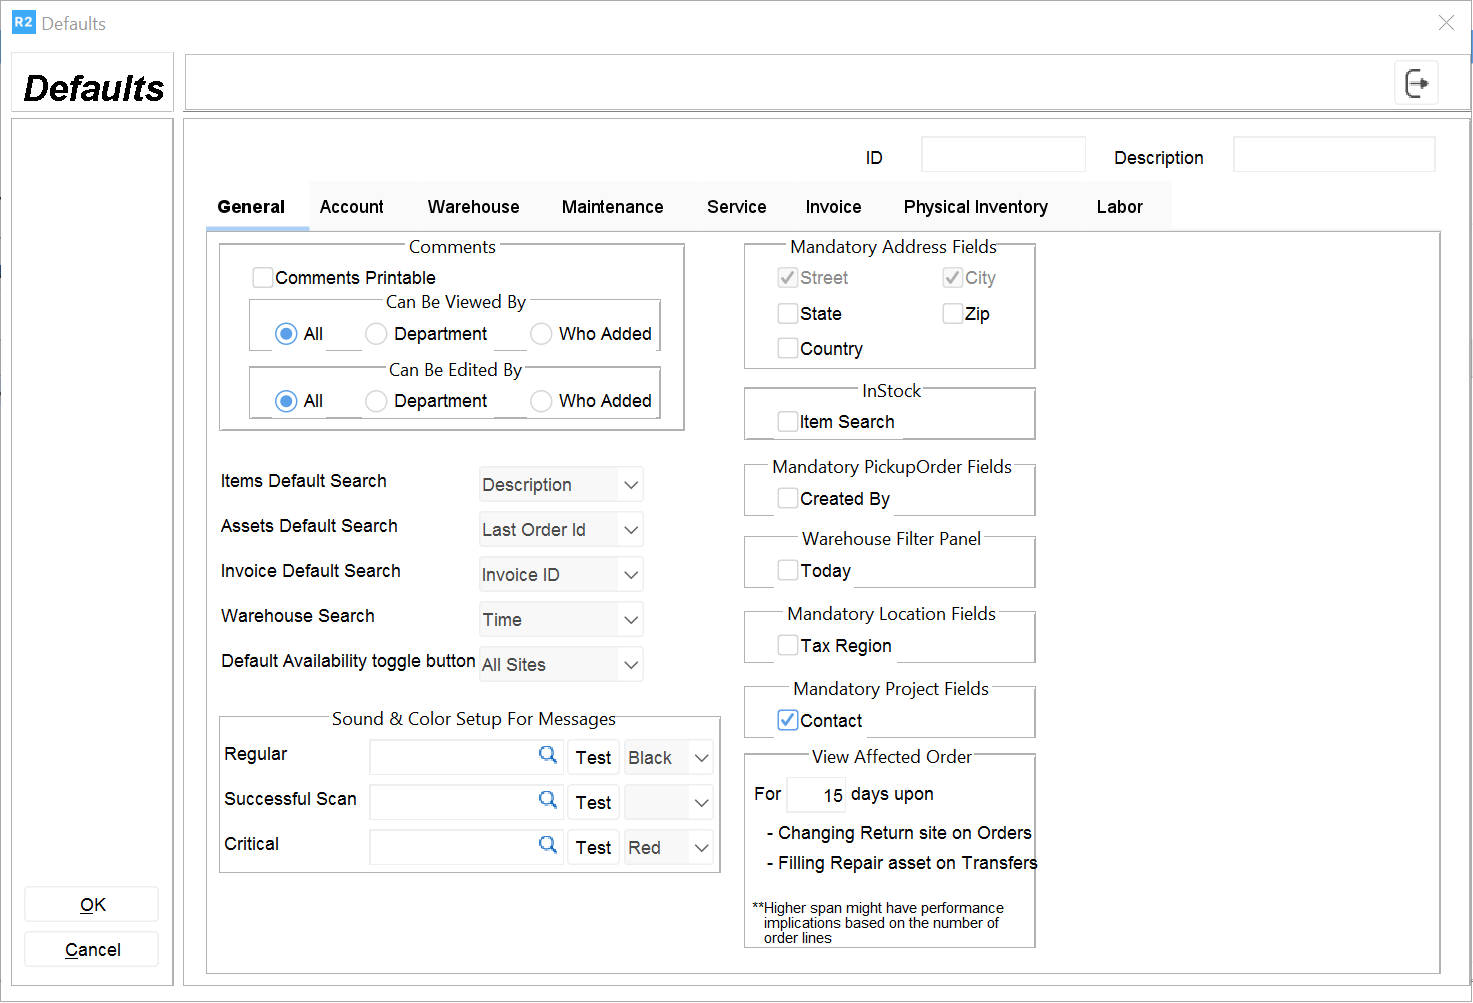This screenshot has height=1003, width=1473.
Task: Uncheck Contact under Mandatory Project Fields
Action: tap(788, 720)
